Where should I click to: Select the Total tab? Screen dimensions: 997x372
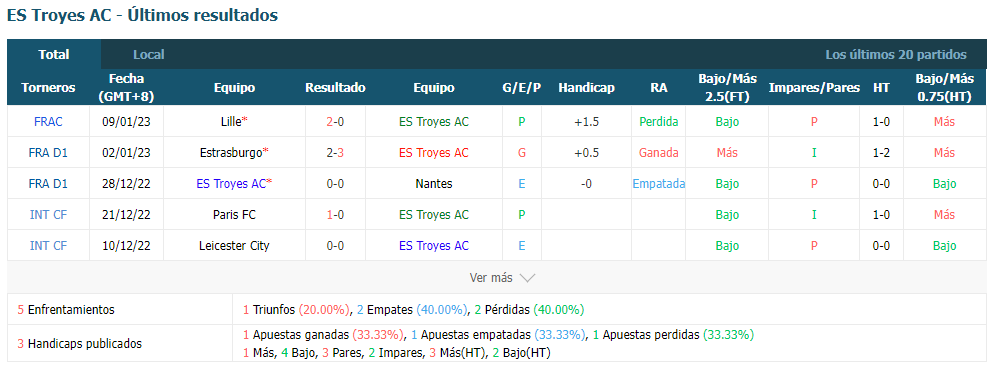click(x=54, y=55)
